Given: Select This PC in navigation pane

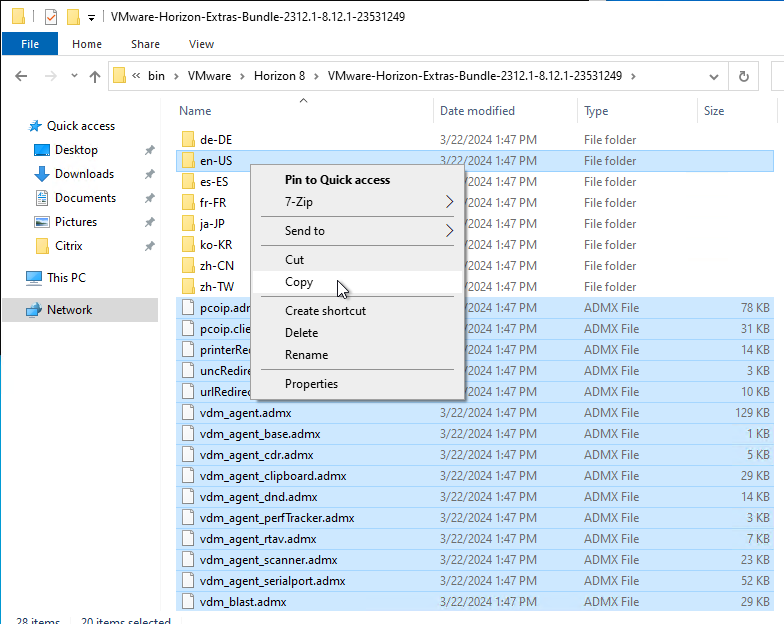Looking at the screenshot, I should [x=66, y=278].
